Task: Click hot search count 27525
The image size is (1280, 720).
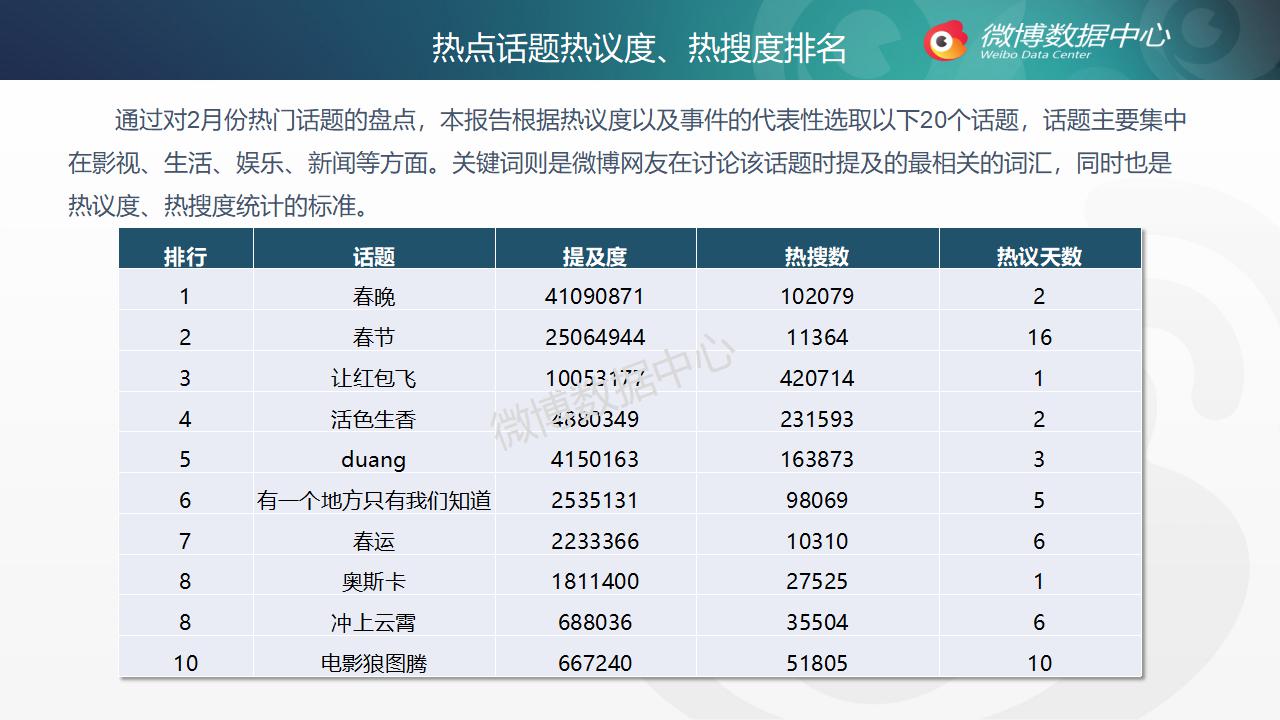Action: [x=817, y=582]
